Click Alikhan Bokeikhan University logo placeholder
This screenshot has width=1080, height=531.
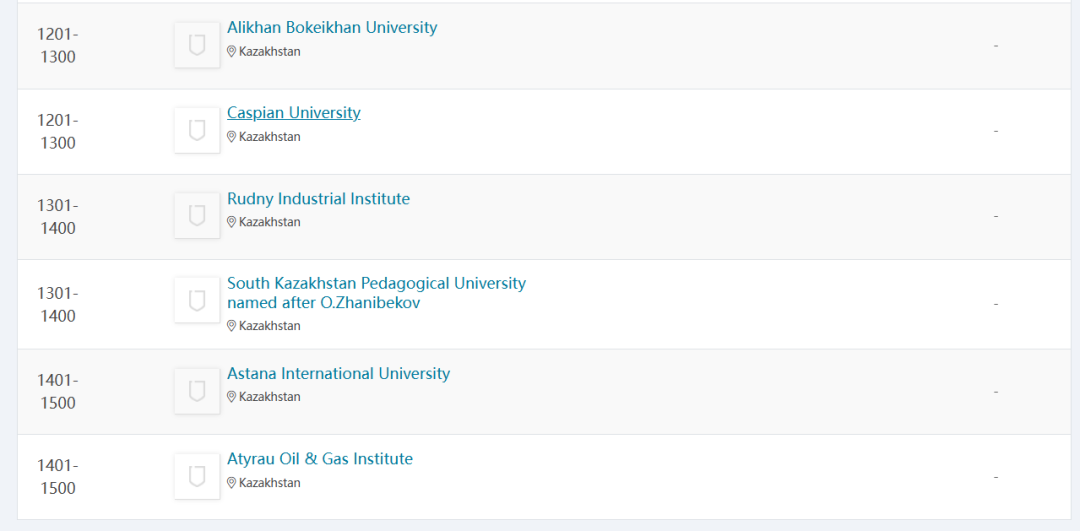(x=197, y=45)
